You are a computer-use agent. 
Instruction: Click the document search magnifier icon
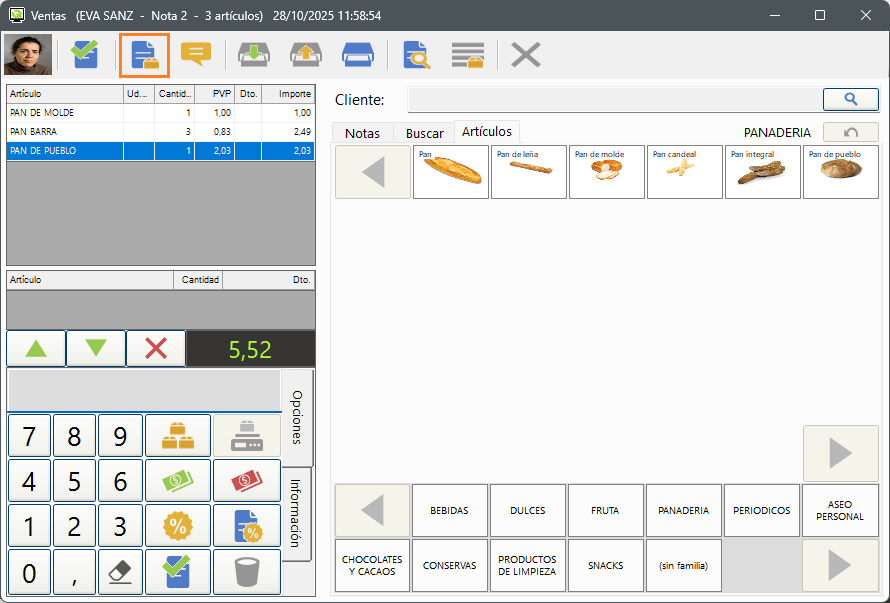[x=416, y=54]
